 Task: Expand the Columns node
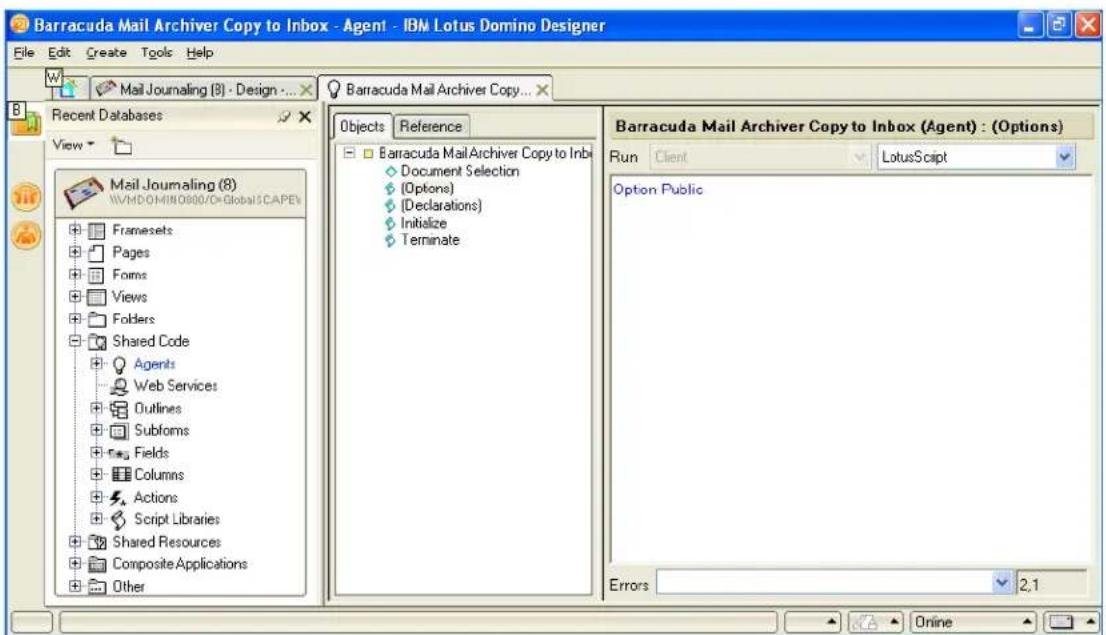click(x=97, y=474)
